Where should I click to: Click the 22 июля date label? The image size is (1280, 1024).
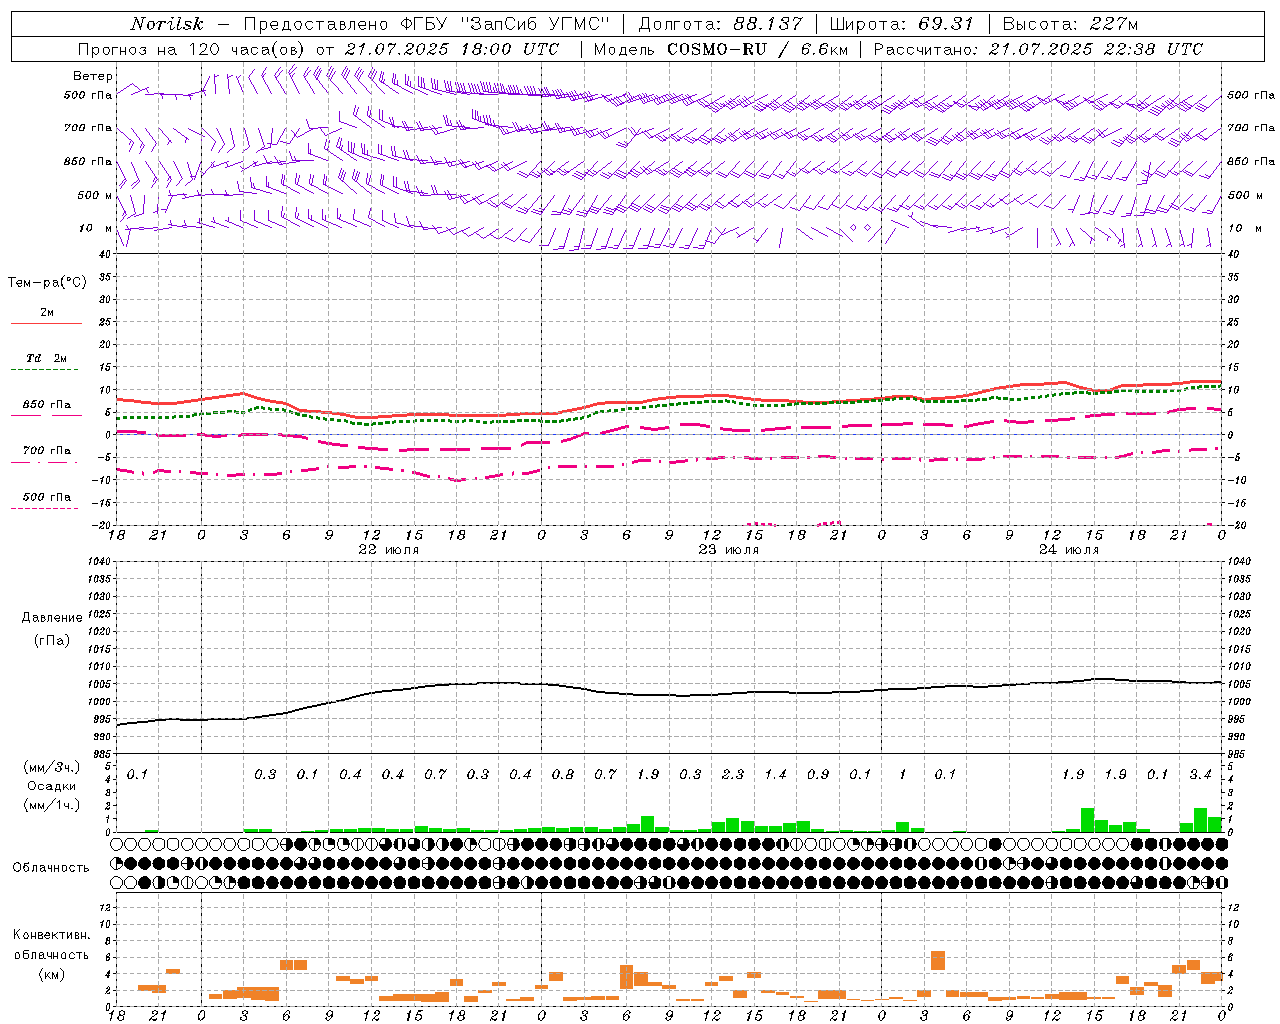coord(389,550)
